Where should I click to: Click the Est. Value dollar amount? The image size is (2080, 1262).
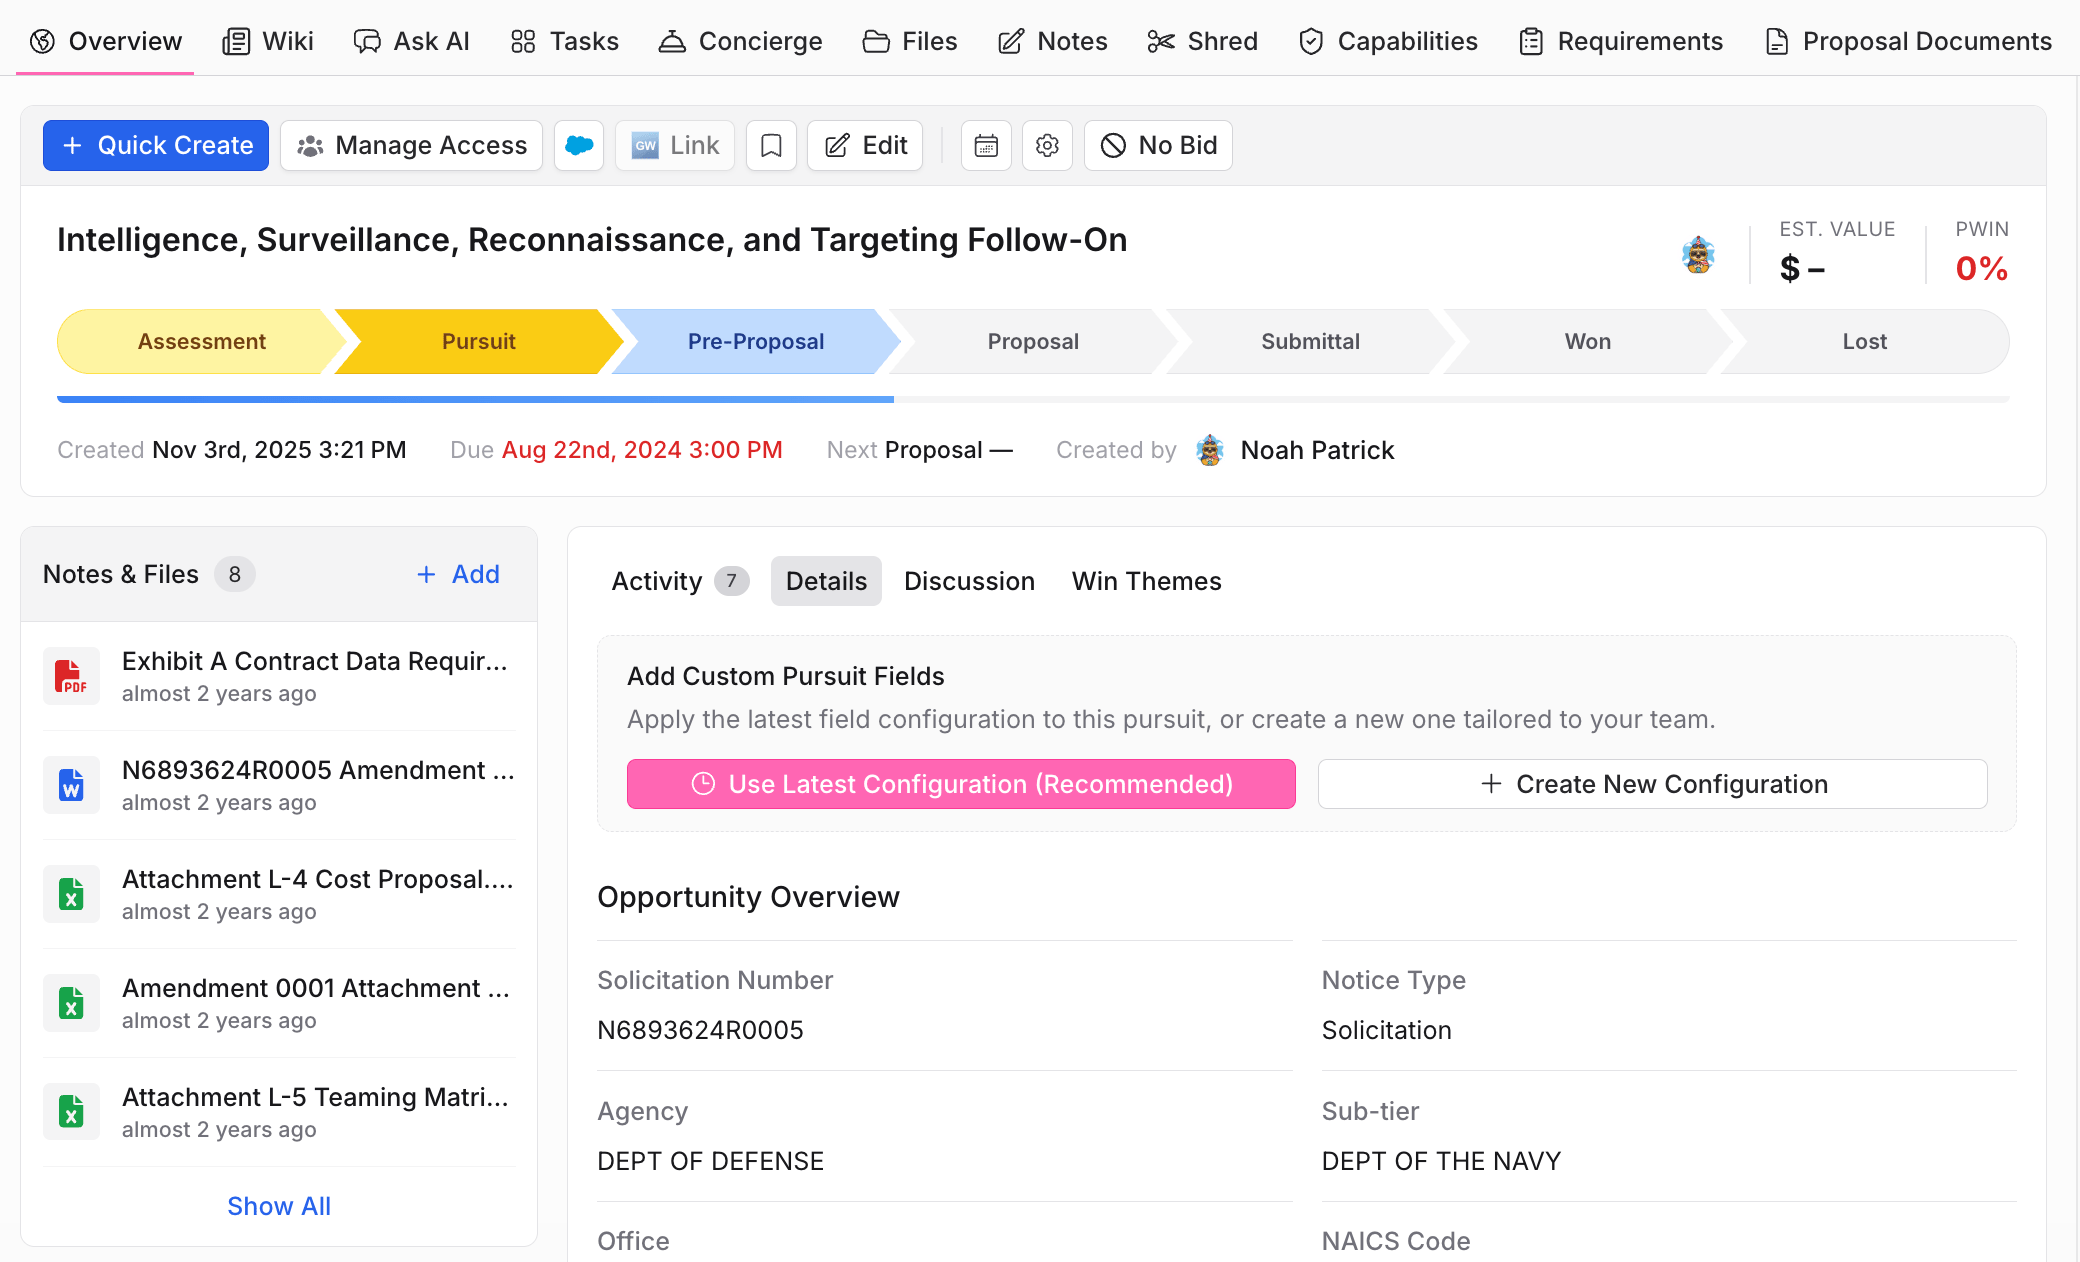(1802, 269)
